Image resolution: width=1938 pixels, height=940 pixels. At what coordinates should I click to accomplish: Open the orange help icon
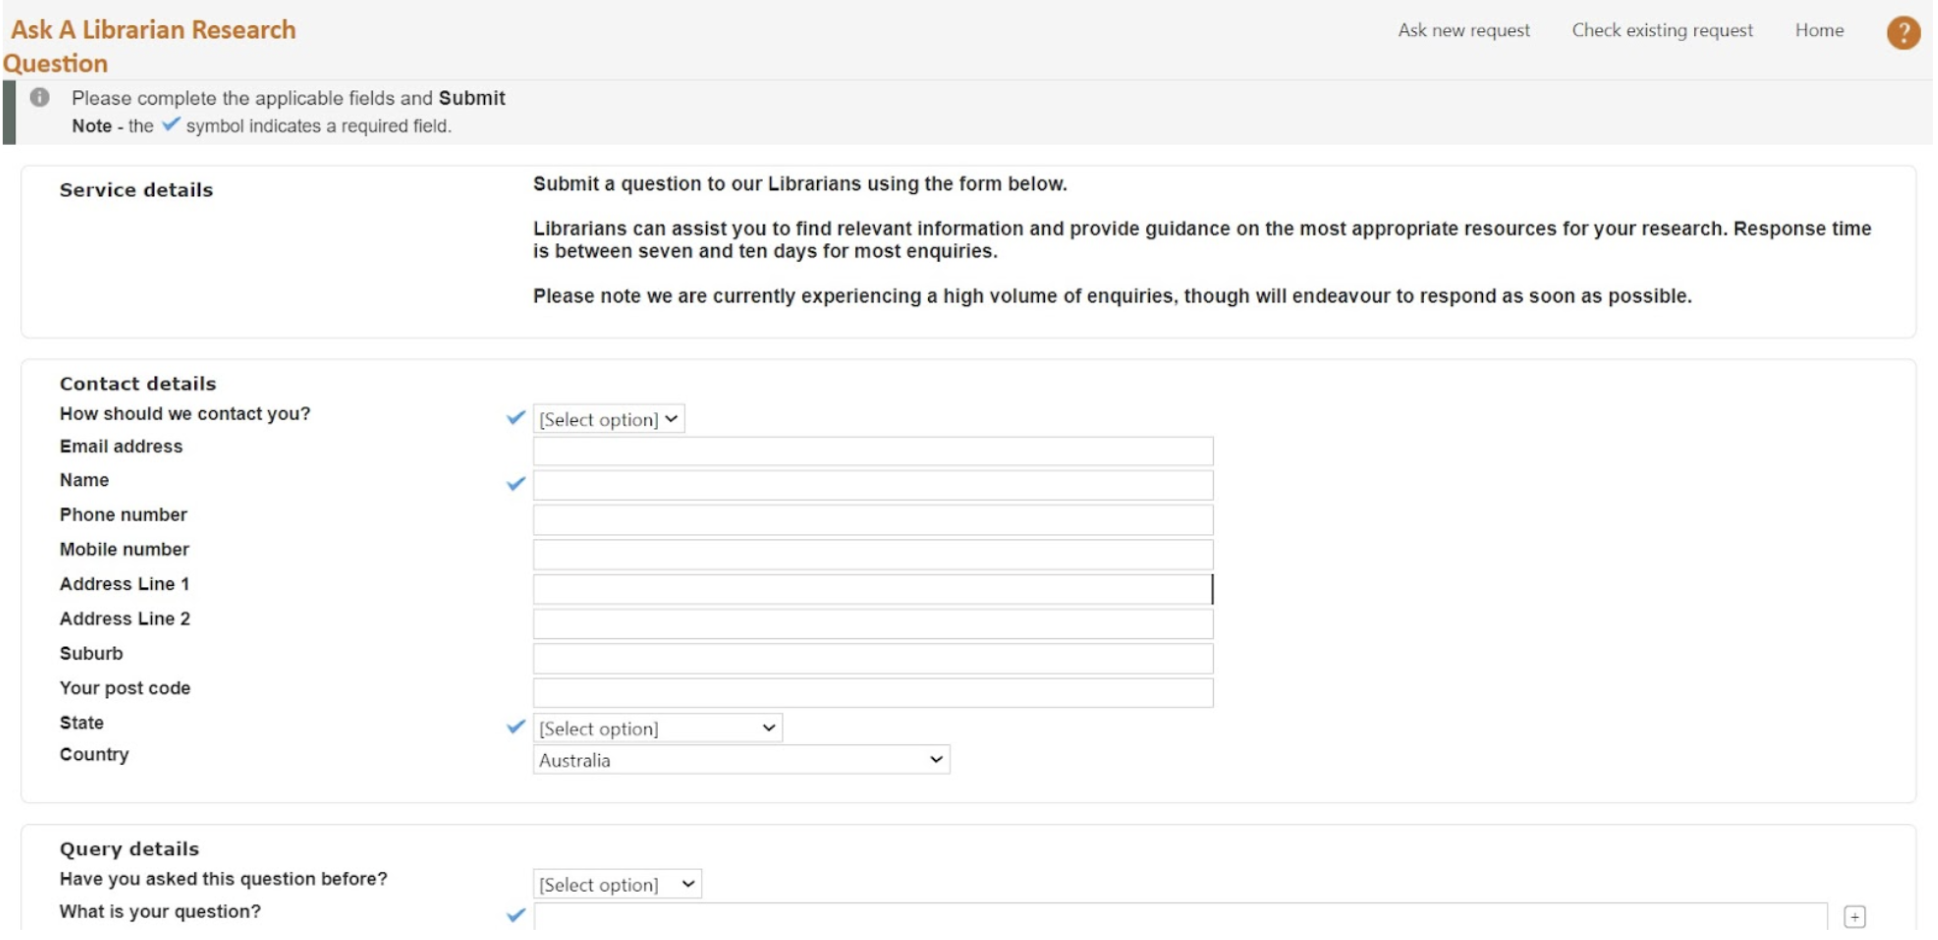click(x=1904, y=31)
